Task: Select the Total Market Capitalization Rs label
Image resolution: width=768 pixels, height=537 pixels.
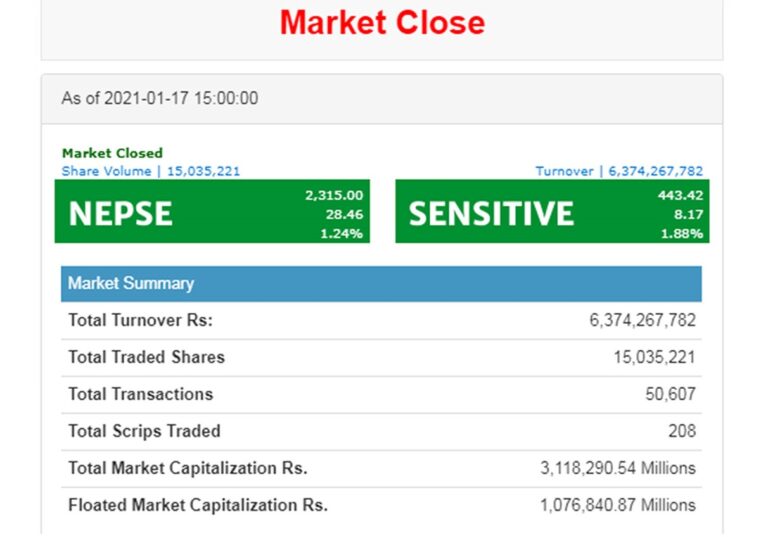Action: point(187,468)
